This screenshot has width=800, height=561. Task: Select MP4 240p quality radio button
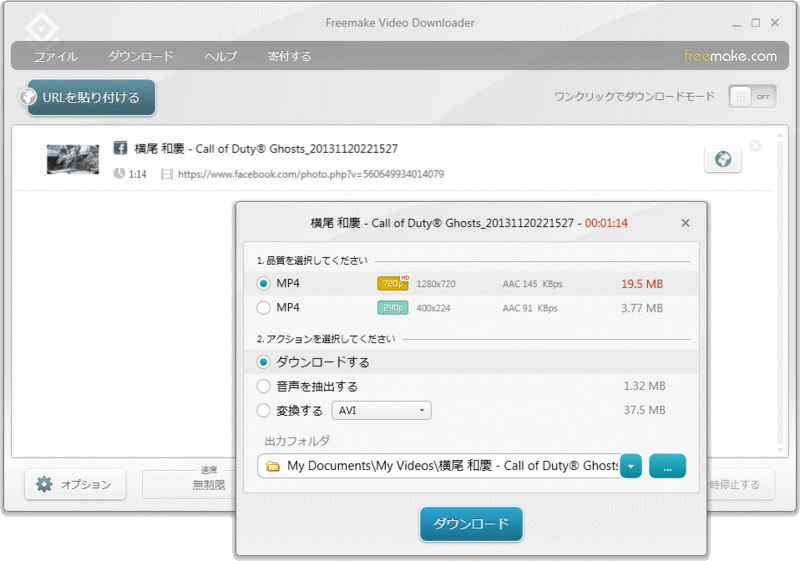click(x=263, y=308)
